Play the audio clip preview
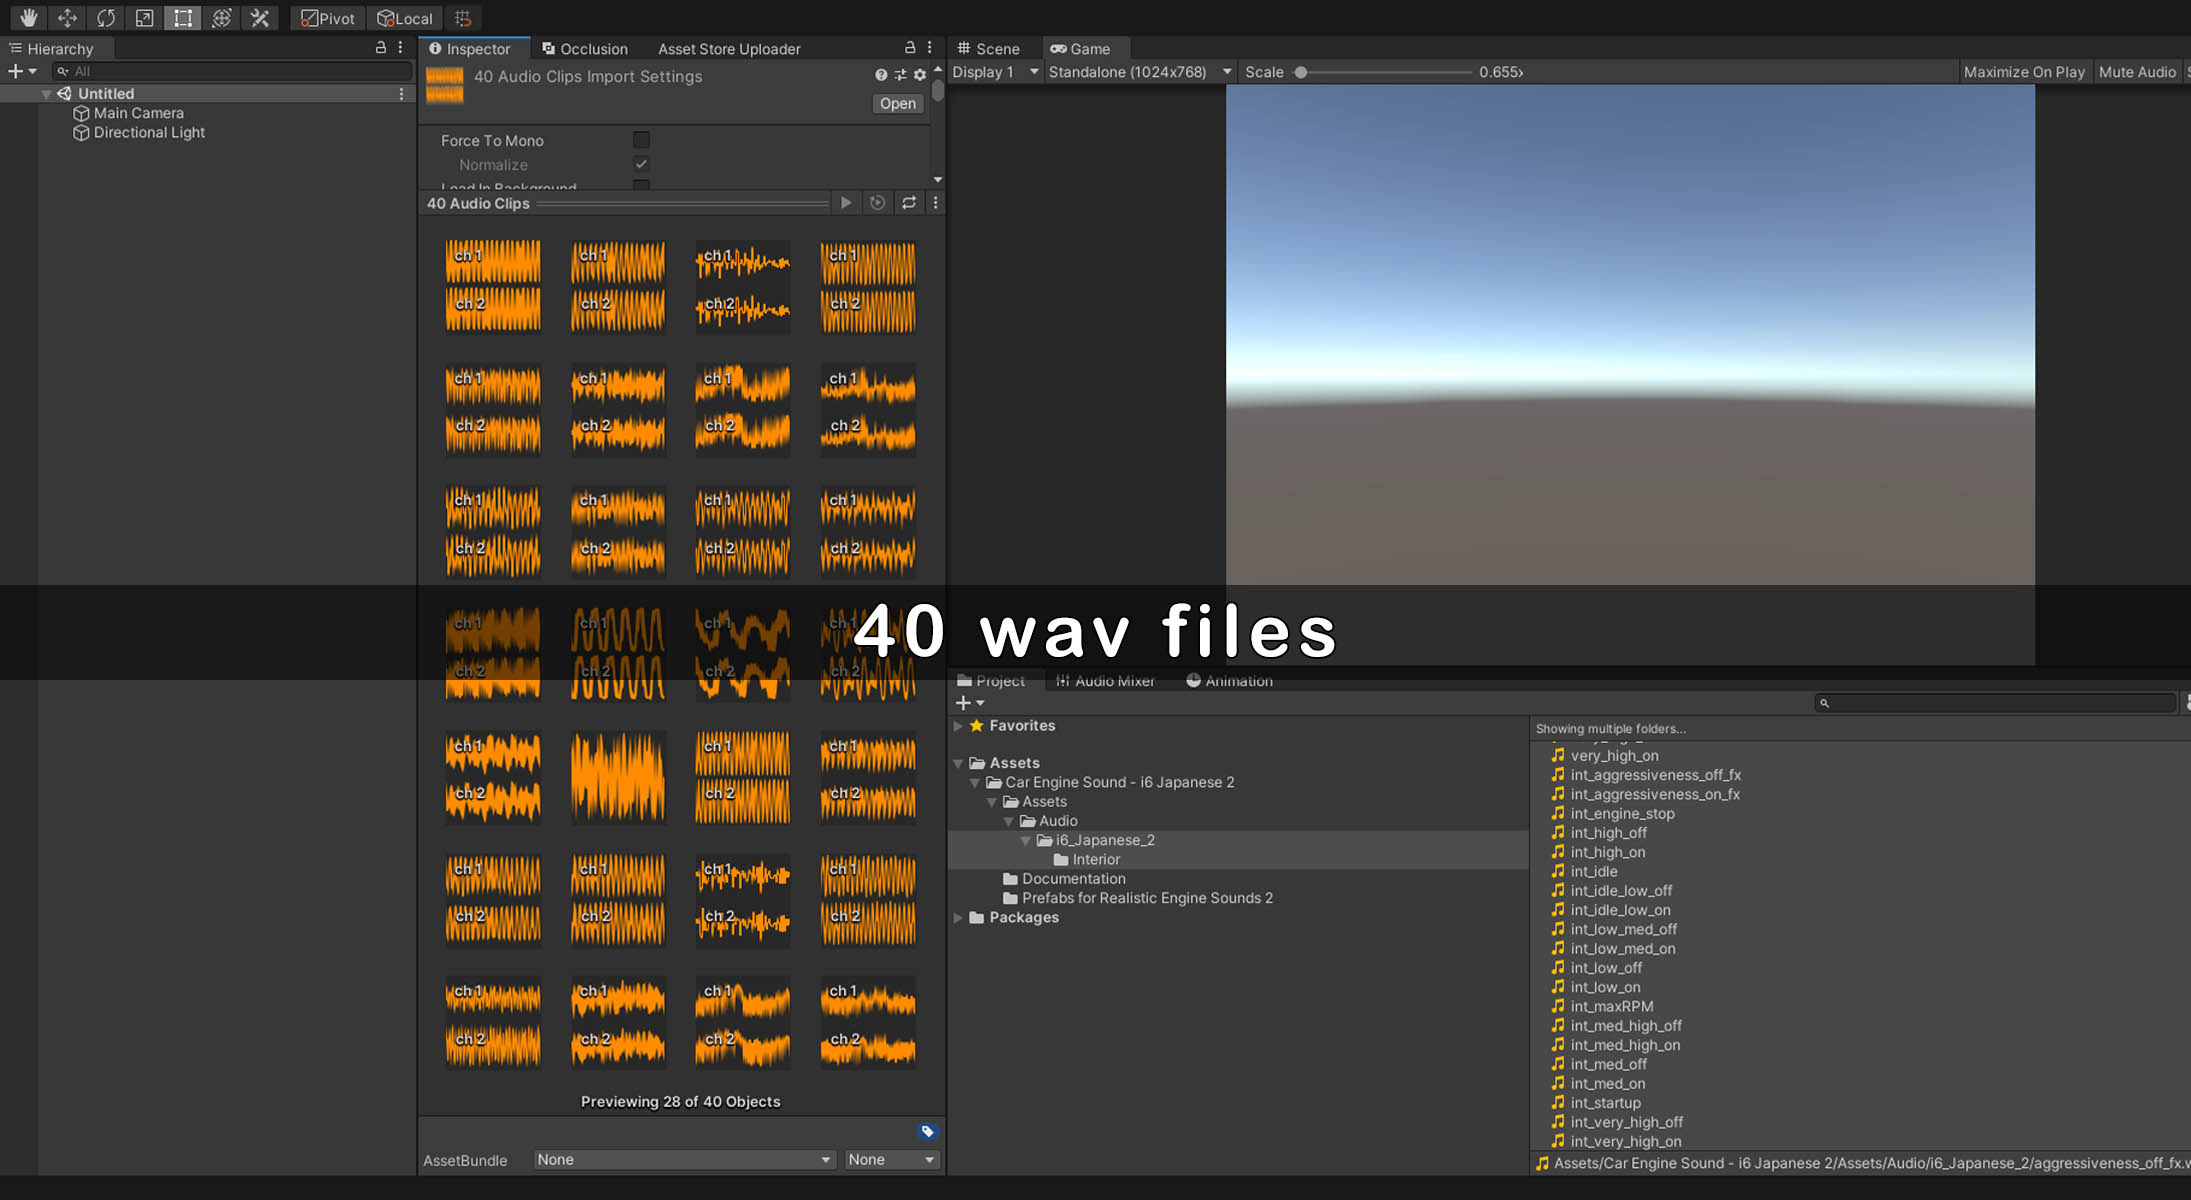The width and height of the screenshot is (2191, 1200). (846, 203)
